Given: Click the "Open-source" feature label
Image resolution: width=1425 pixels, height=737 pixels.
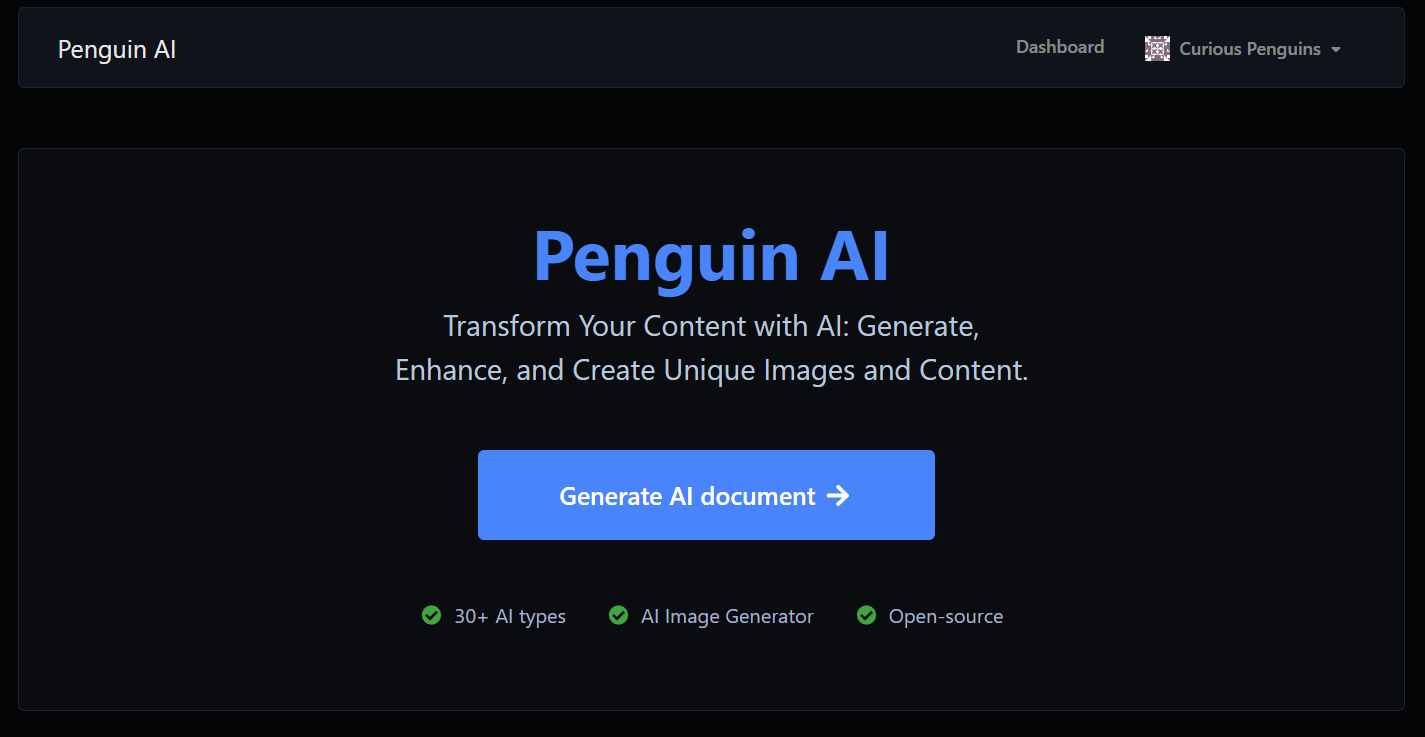Looking at the screenshot, I should click(x=945, y=615).
